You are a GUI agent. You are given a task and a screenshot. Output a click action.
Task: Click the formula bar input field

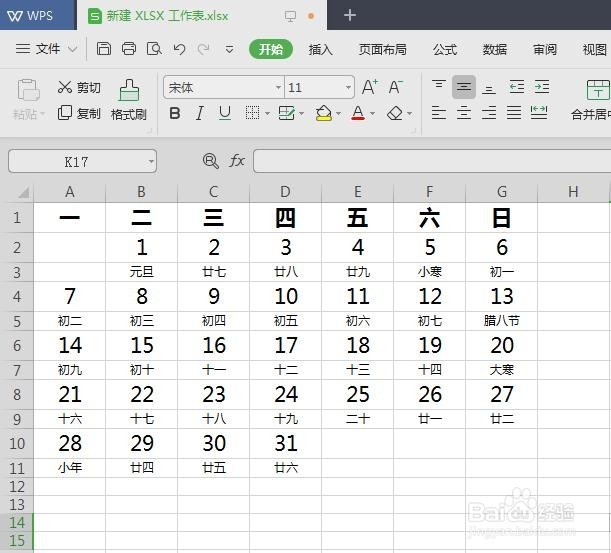click(432, 161)
